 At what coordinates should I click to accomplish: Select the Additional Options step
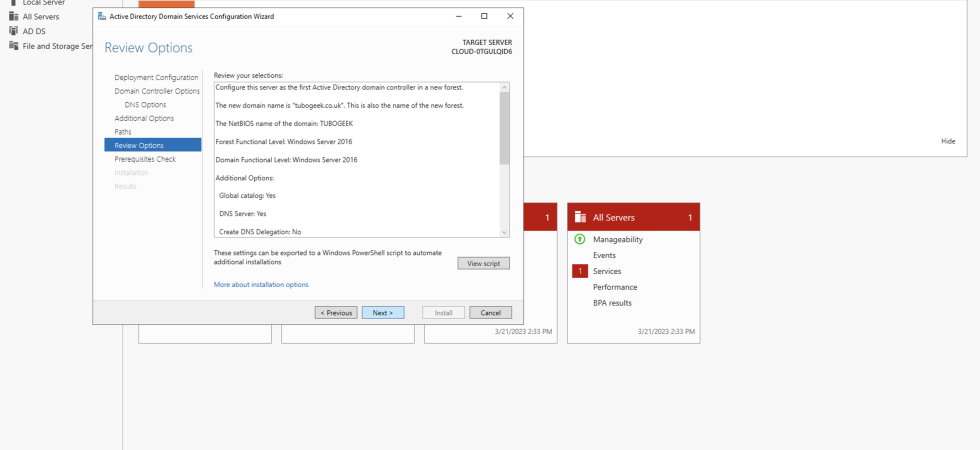point(144,118)
